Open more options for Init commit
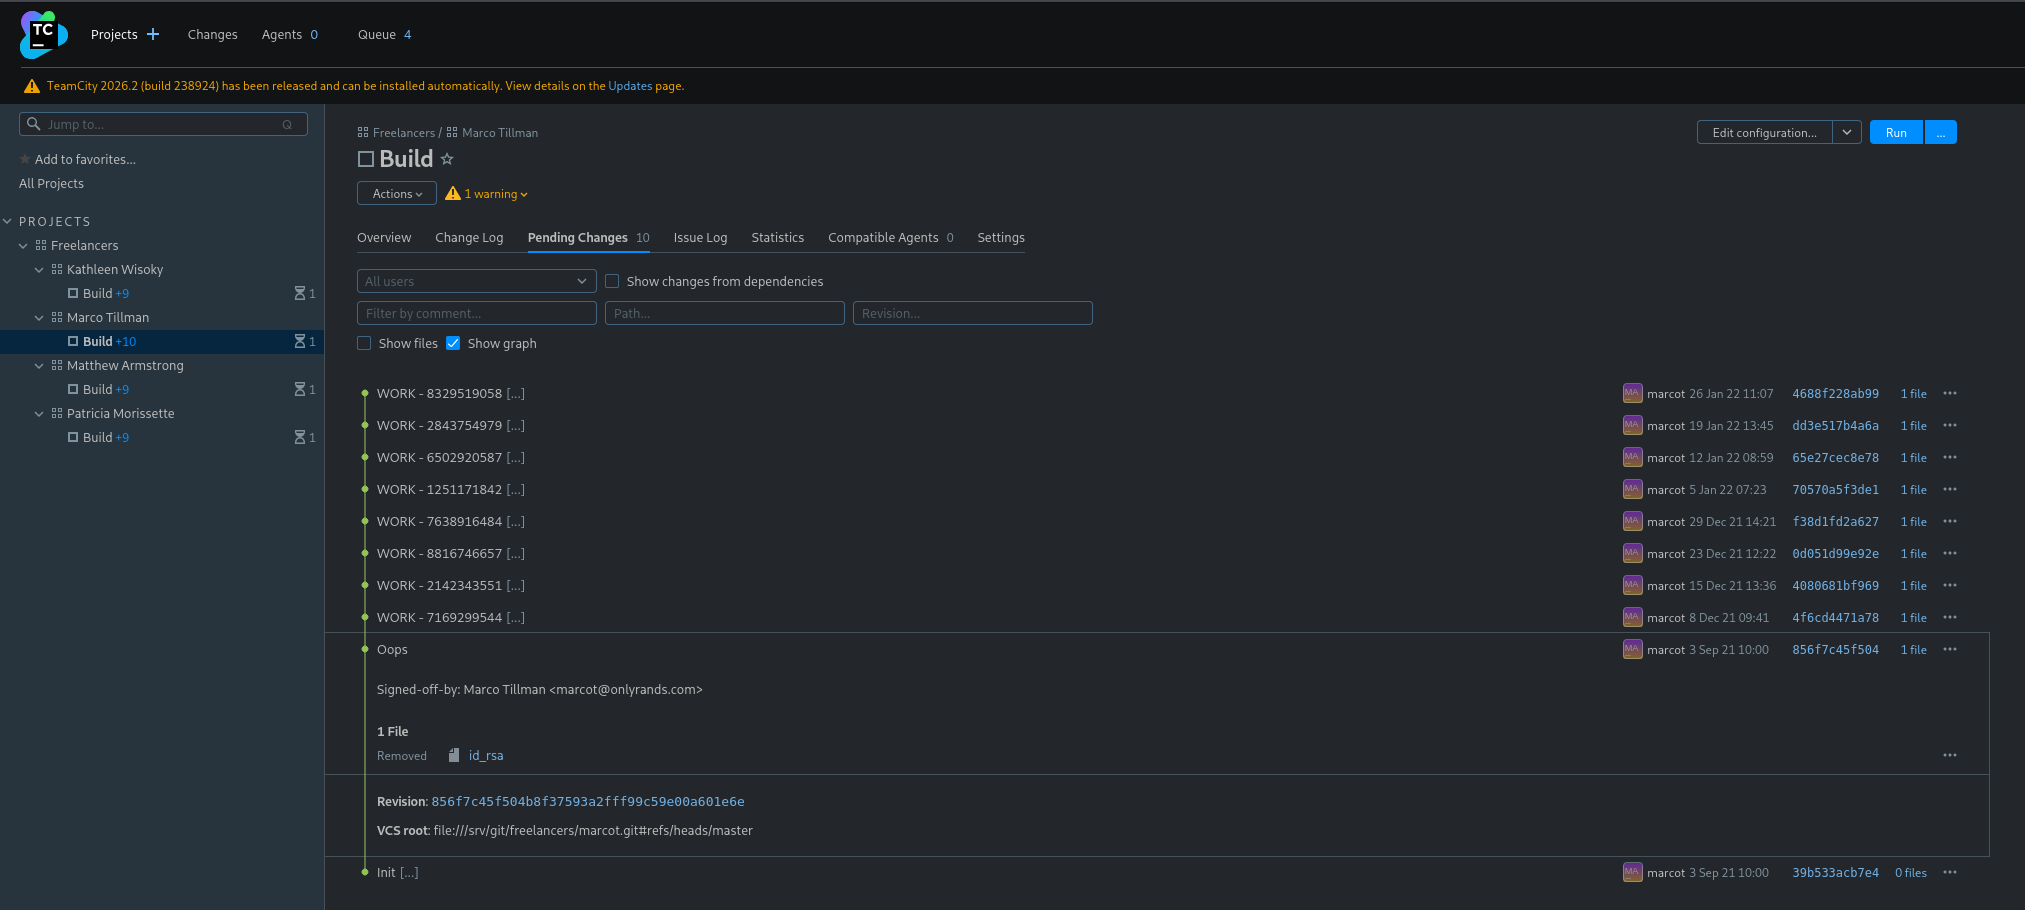2025x910 pixels. 1950,872
